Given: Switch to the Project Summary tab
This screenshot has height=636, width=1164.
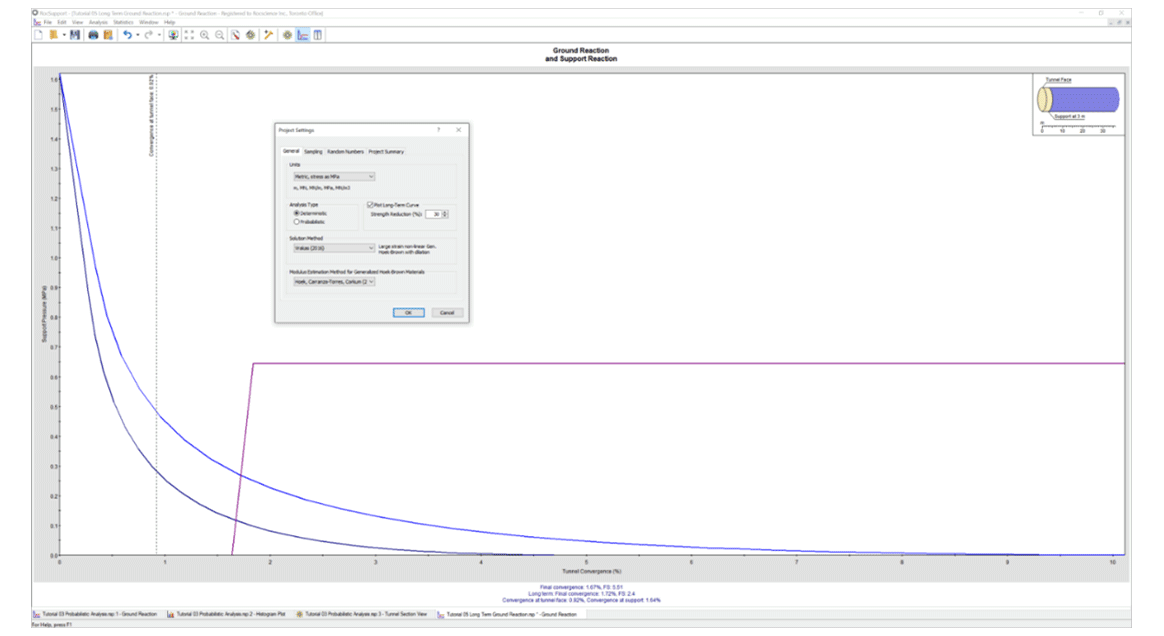Looking at the screenshot, I should 386,151.
